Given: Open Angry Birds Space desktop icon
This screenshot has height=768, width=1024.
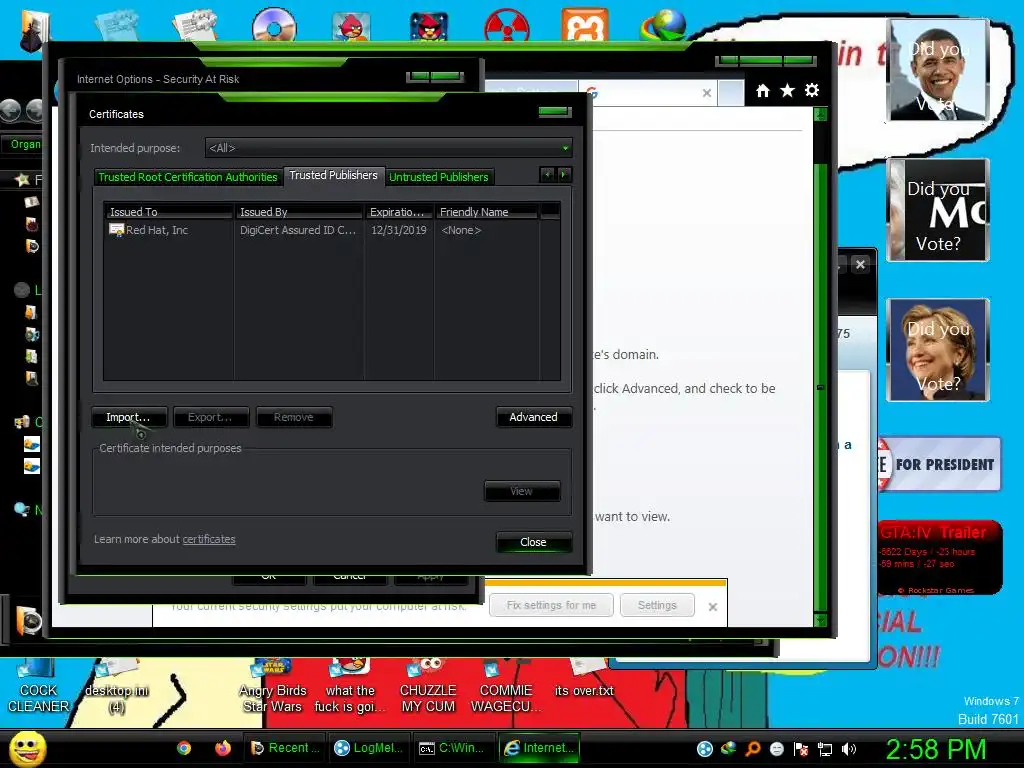Looking at the screenshot, I should 429,27.
